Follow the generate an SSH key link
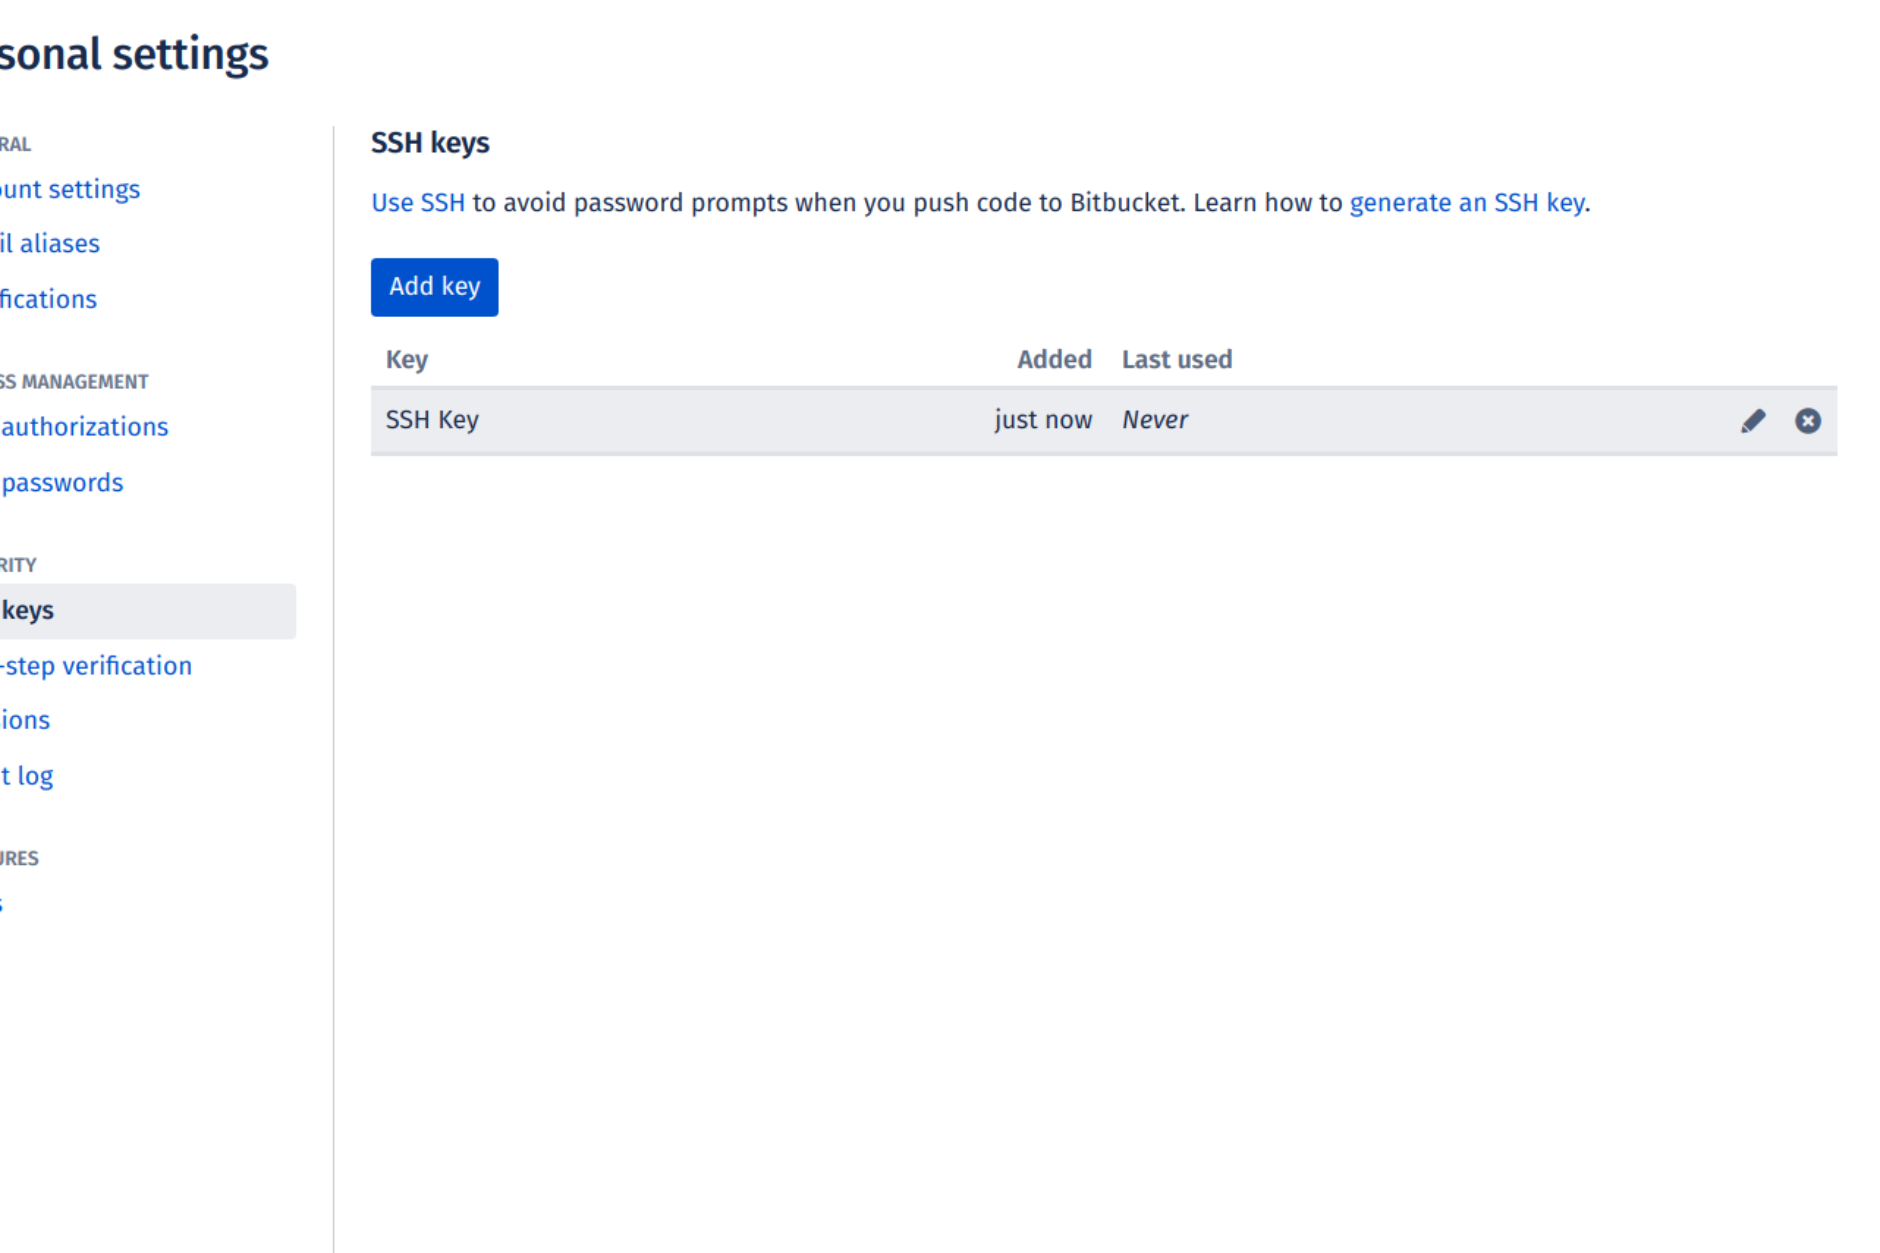 pyautogui.click(x=1467, y=202)
